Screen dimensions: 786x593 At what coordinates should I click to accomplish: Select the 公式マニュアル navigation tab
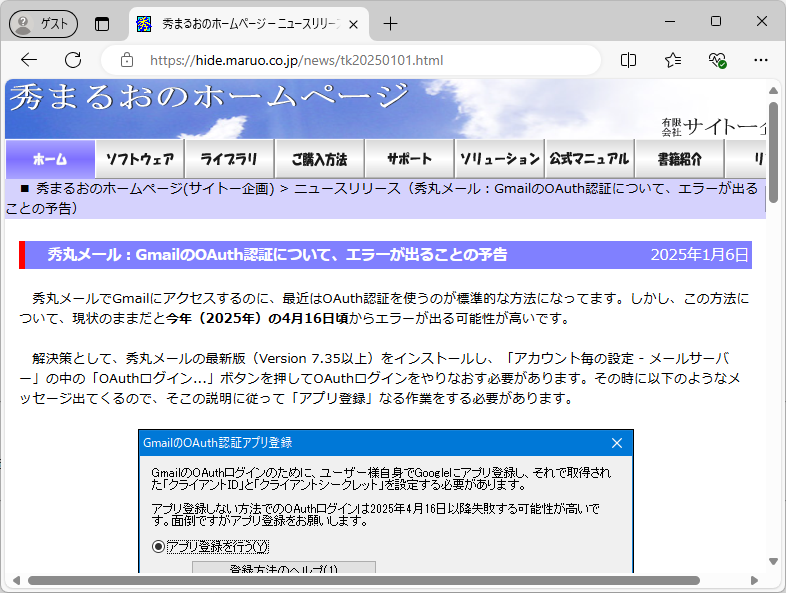(x=590, y=159)
